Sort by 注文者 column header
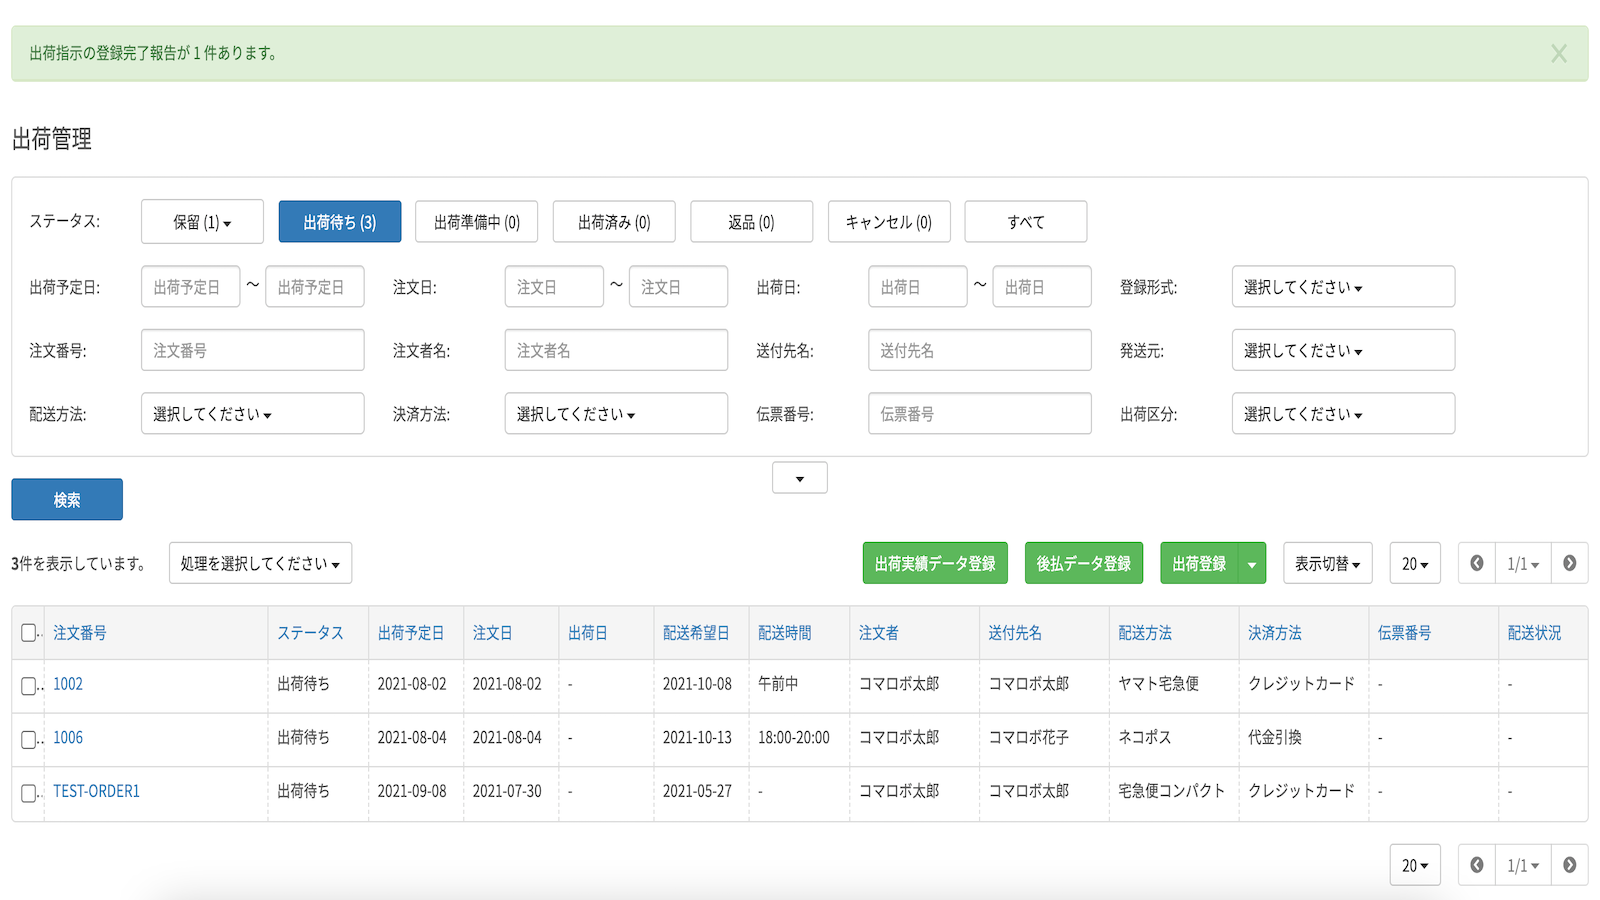 click(879, 632)
